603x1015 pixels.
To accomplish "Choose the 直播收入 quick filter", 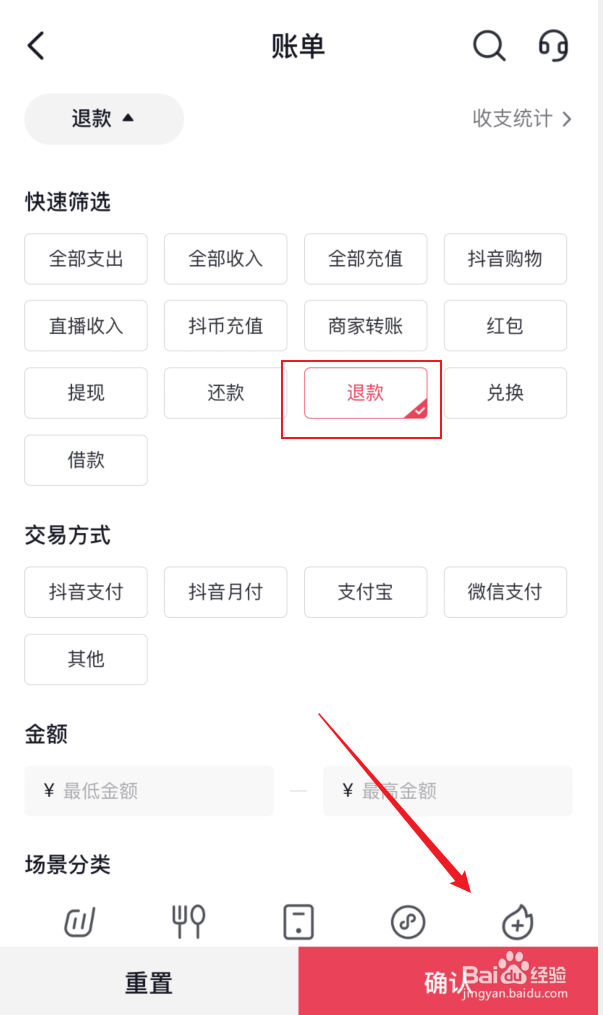I will click(x=86, y=326).
